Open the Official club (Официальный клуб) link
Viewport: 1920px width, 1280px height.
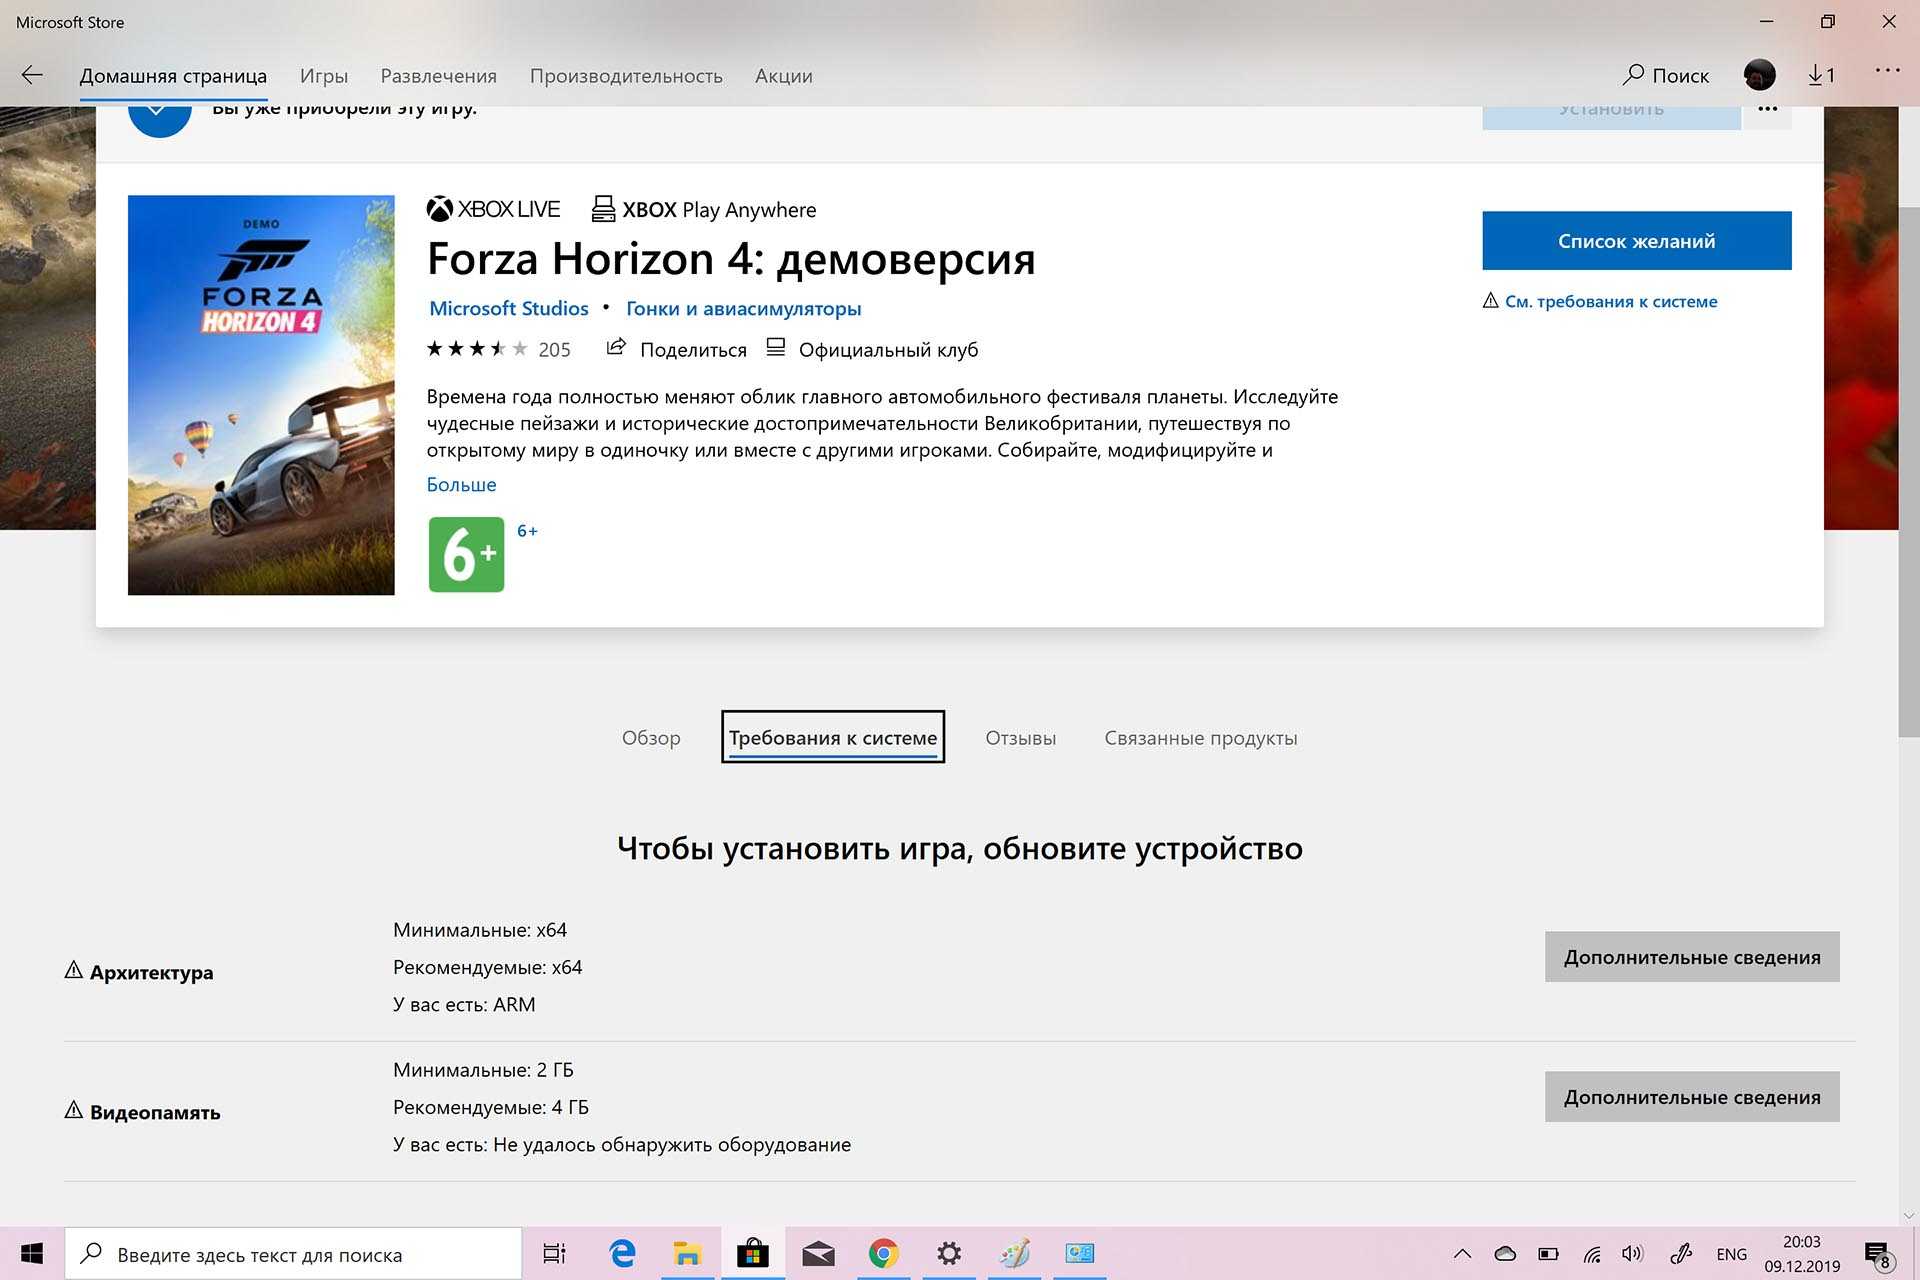point(887,350)
